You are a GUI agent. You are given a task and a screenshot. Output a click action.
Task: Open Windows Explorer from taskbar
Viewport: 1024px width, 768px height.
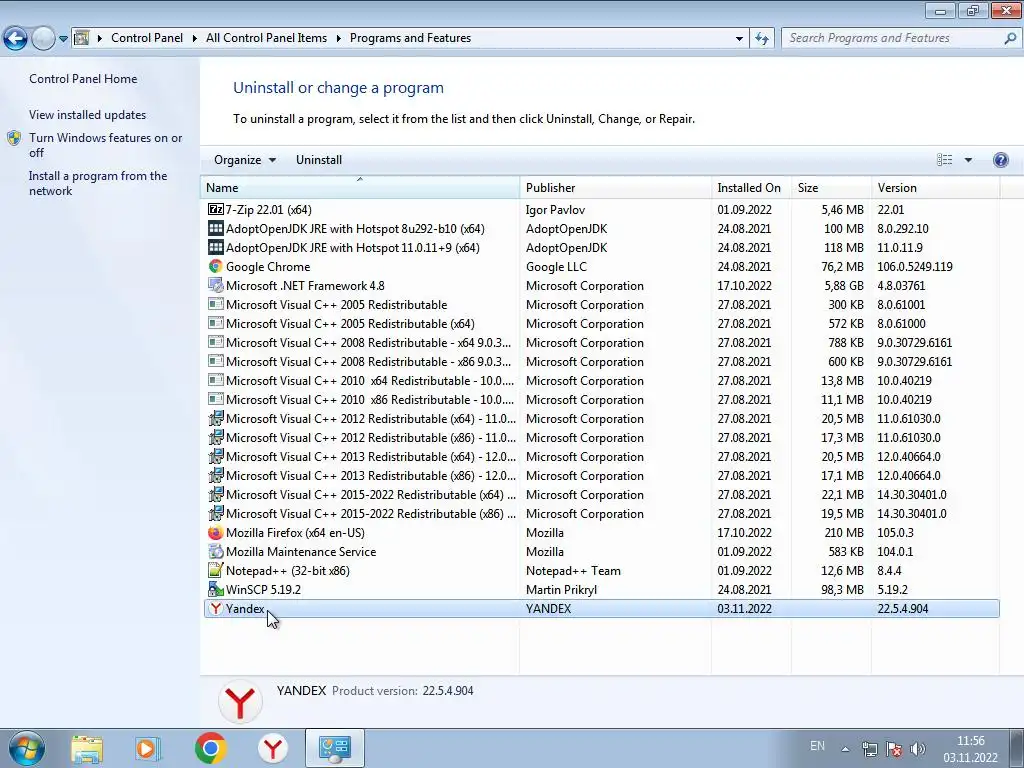point(87,748)
